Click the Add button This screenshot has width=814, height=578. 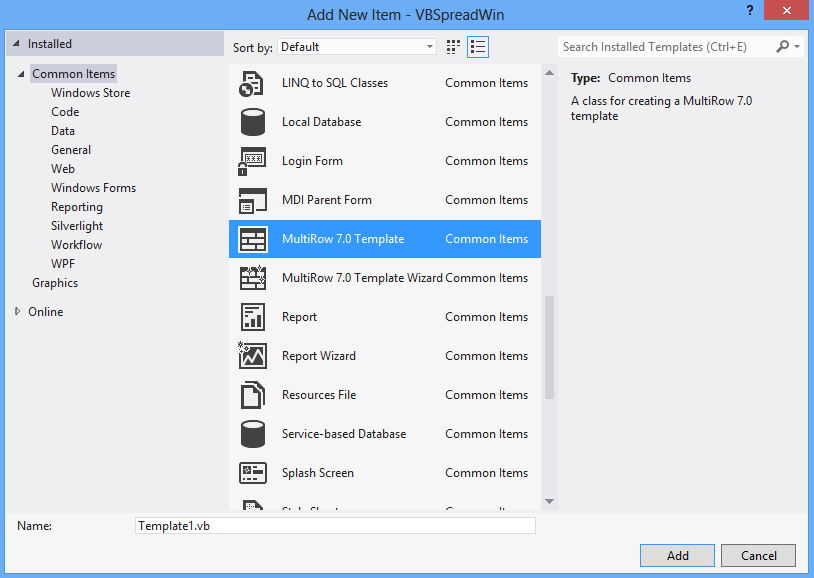(677, 556)
